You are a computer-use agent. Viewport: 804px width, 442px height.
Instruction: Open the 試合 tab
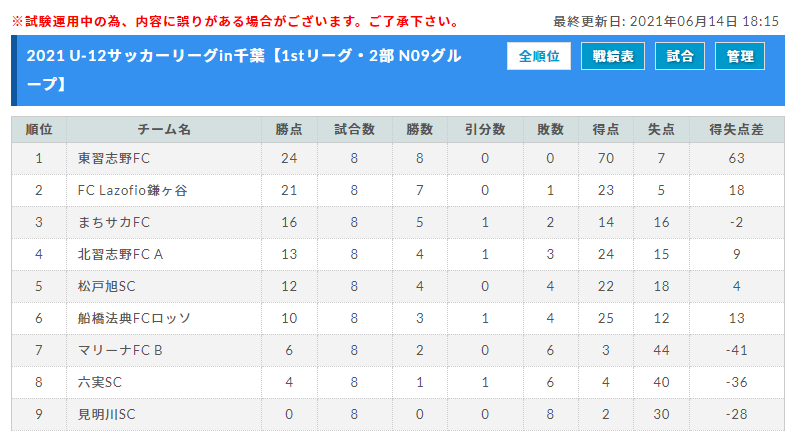click(x=680, y=56)
